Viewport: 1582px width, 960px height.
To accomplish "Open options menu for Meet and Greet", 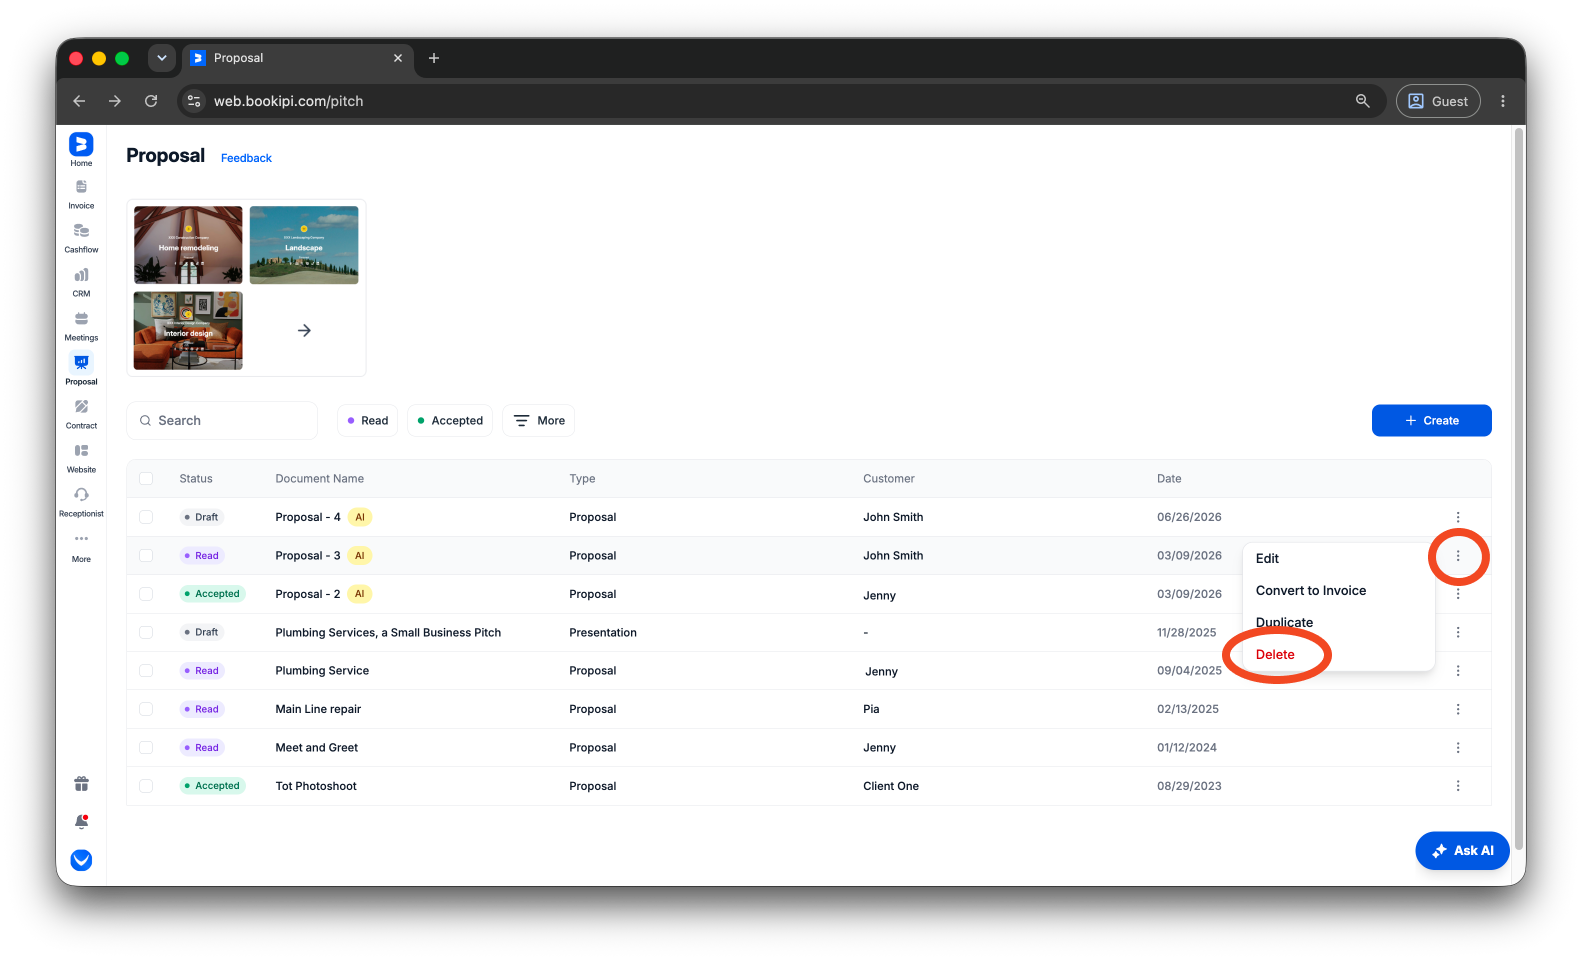I will [1458, 748].
